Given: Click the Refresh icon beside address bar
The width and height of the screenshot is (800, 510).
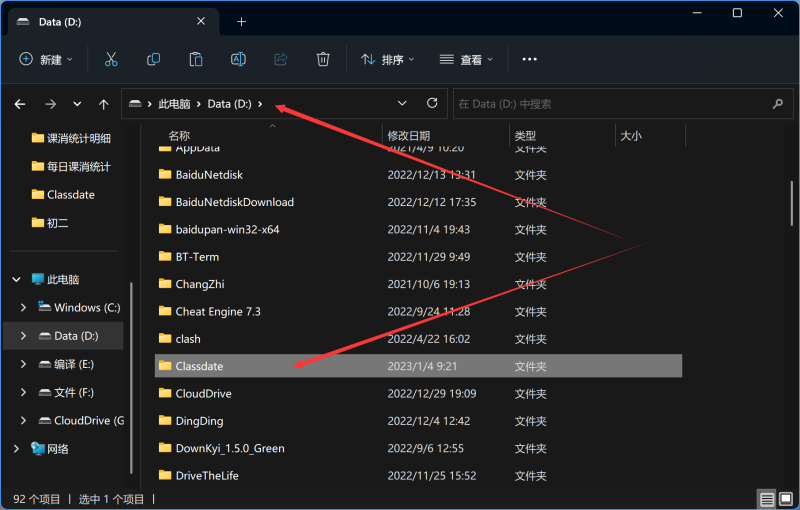Looking at the screenshot, I should tap(432, 103).
